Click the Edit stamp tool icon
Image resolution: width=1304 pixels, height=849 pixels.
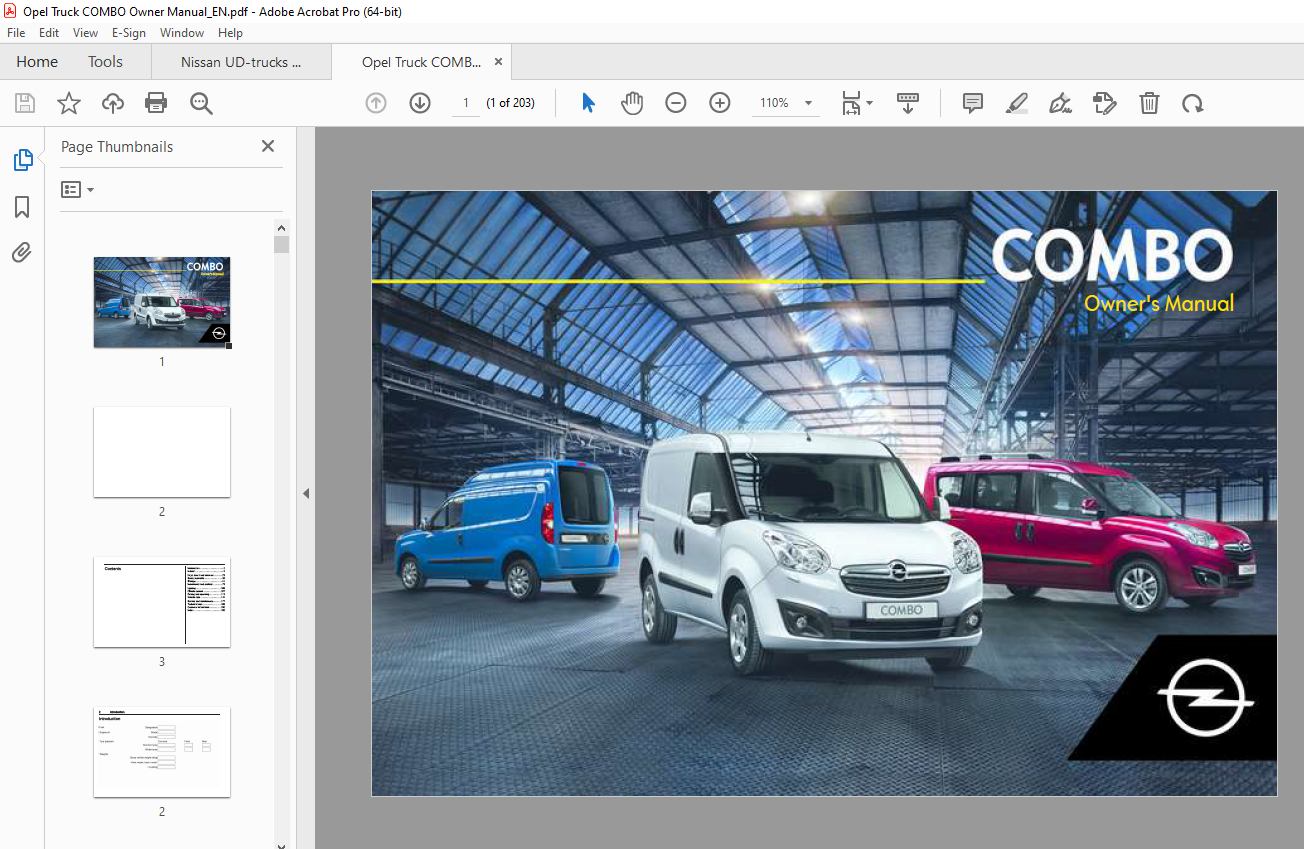tap(1105, 103)
